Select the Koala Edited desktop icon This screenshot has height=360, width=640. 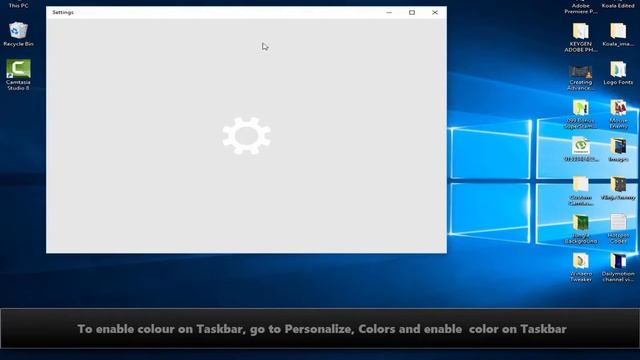(x=618, y=5)
